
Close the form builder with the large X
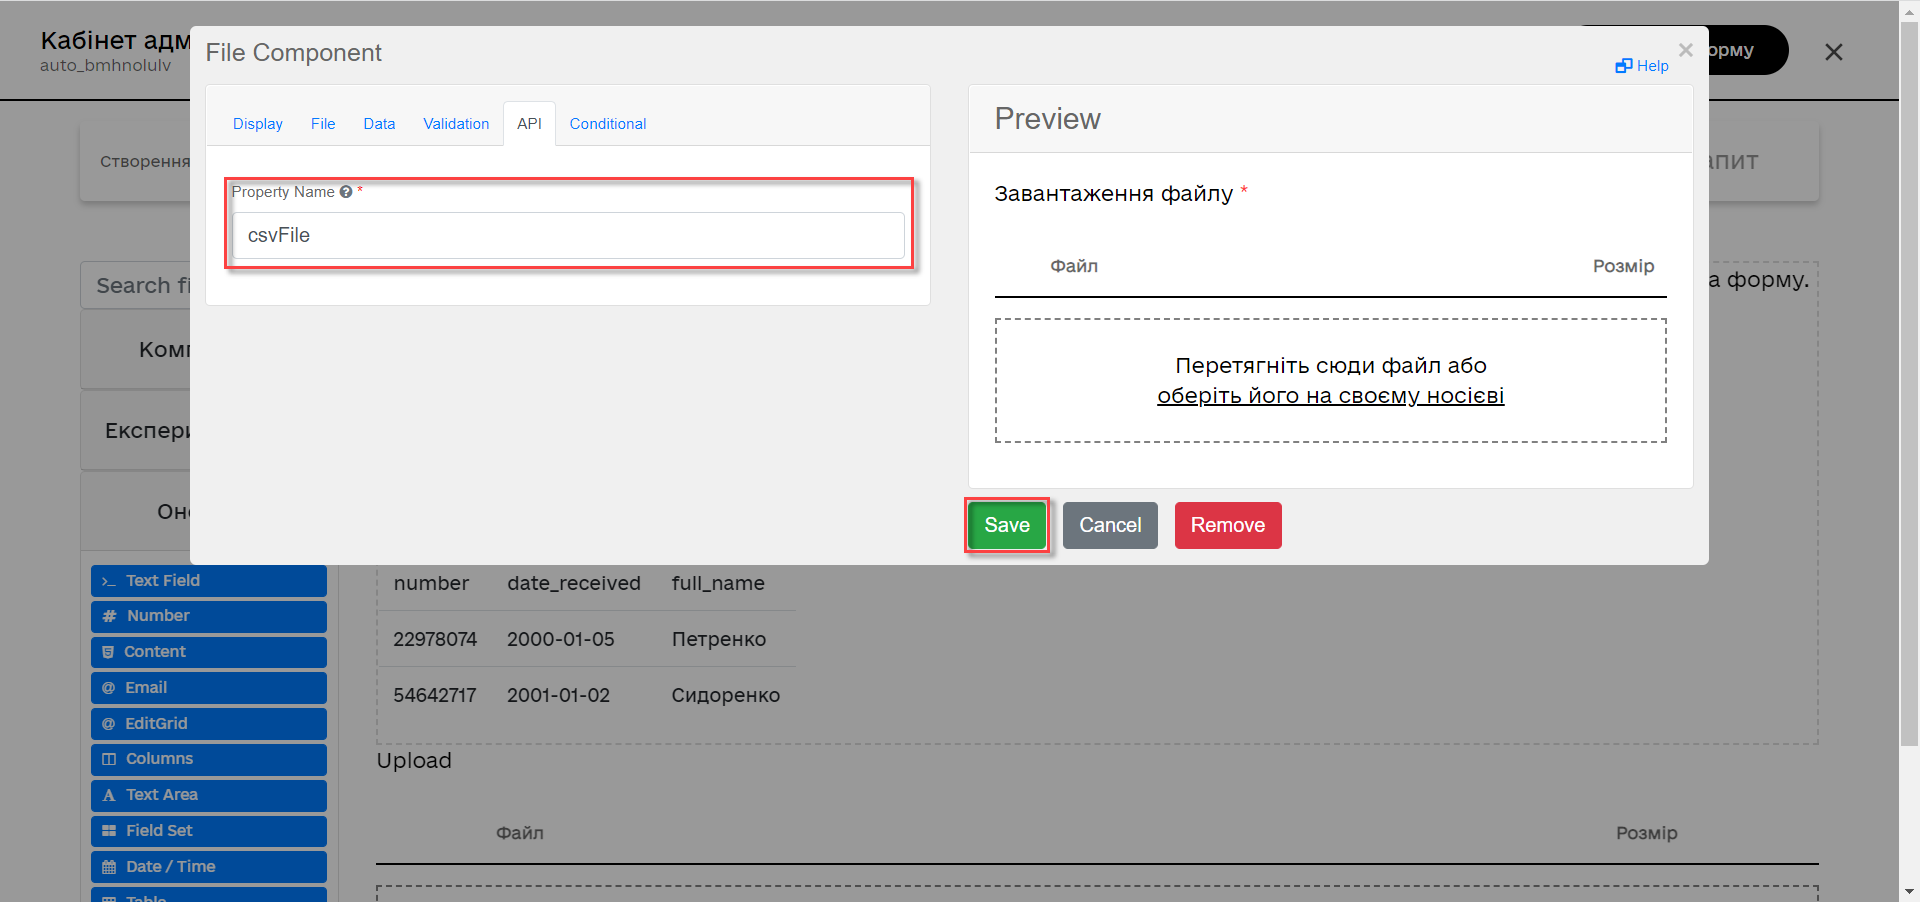pyautogui.click(x=1833, y=52)
